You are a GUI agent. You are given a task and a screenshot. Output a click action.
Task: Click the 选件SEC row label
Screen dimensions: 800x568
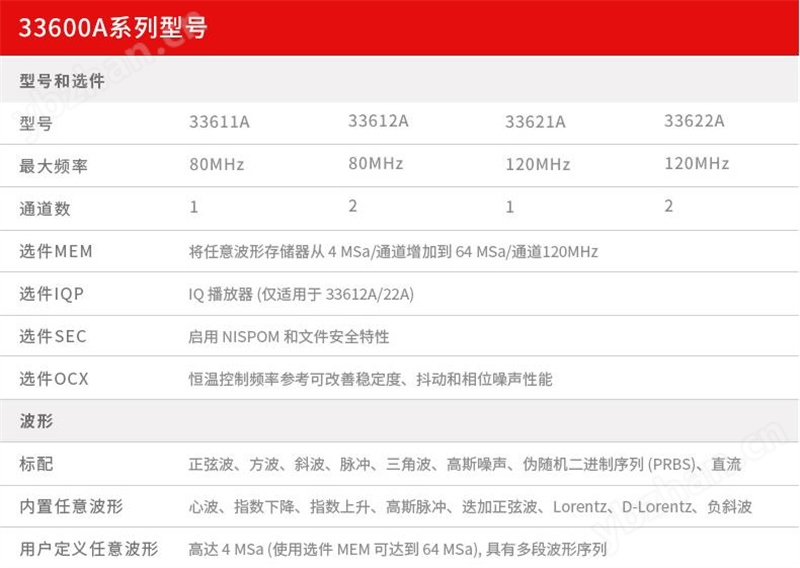[53, 336]
